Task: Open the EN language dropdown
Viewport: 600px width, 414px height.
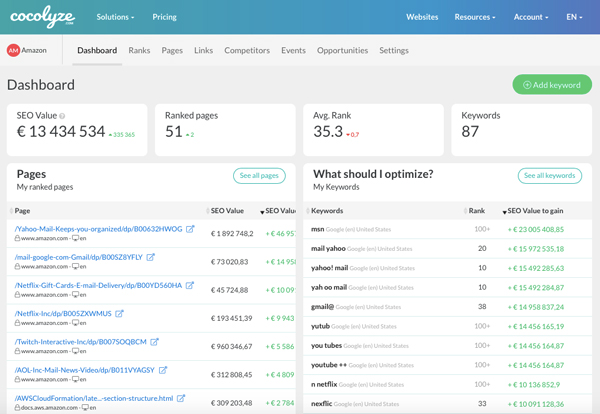Action: point(574,17)
